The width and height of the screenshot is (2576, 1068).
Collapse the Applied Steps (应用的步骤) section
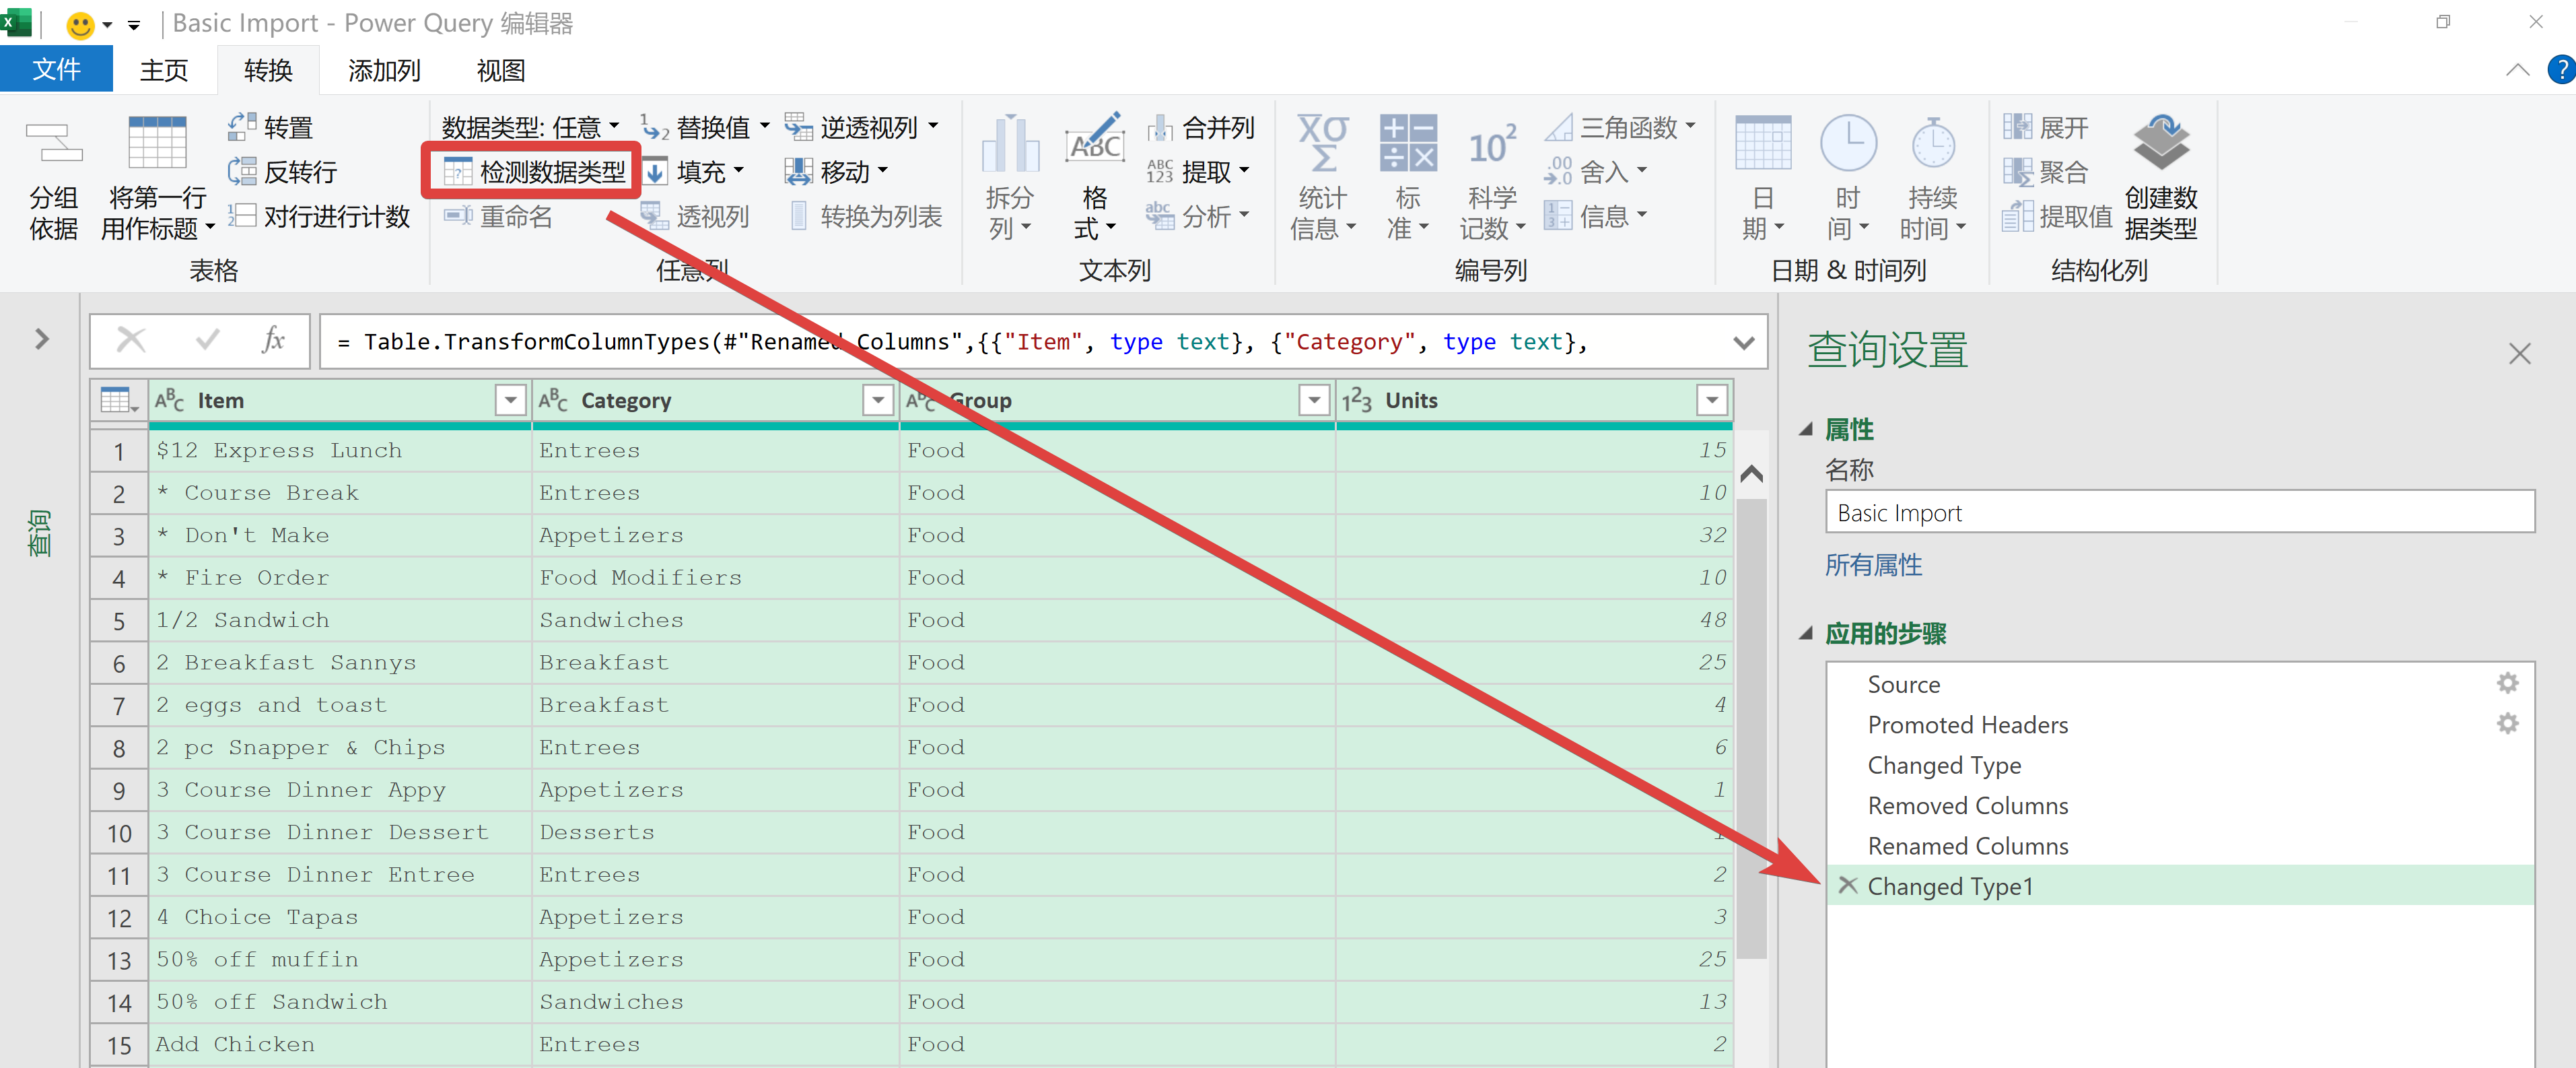click(x=1806, y=633)
